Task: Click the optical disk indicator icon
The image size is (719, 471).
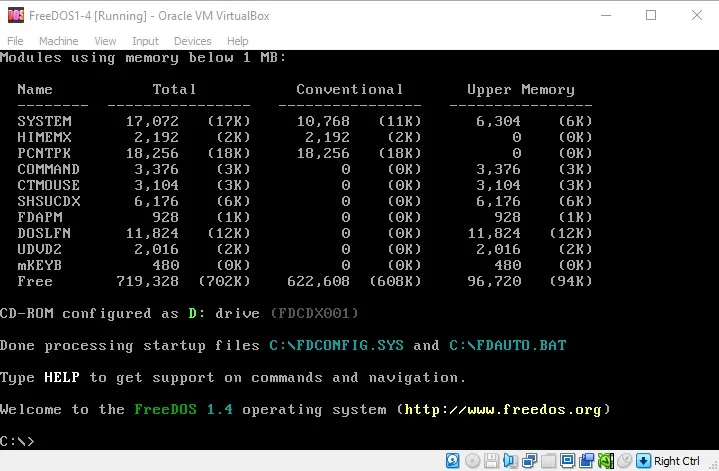Action: [x=472, y=460]
